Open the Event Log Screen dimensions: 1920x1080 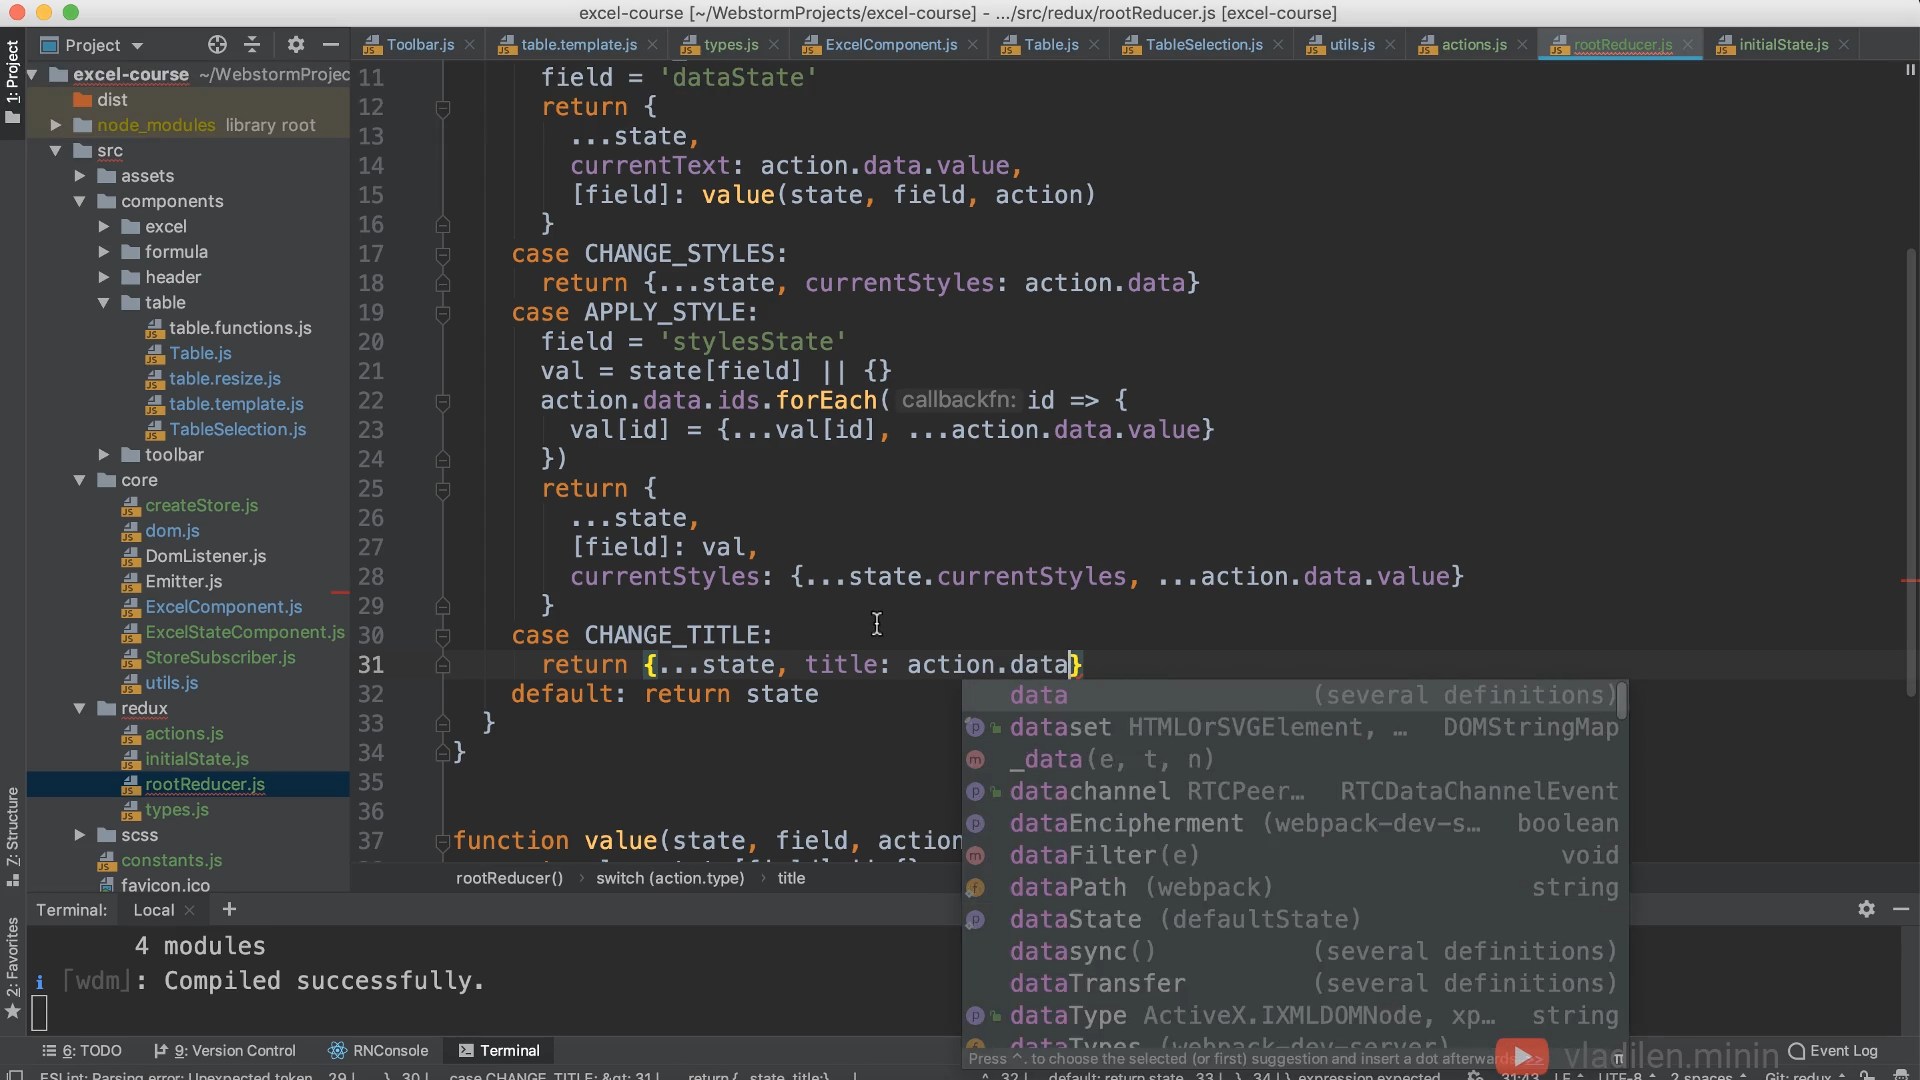(1833, 1051)
